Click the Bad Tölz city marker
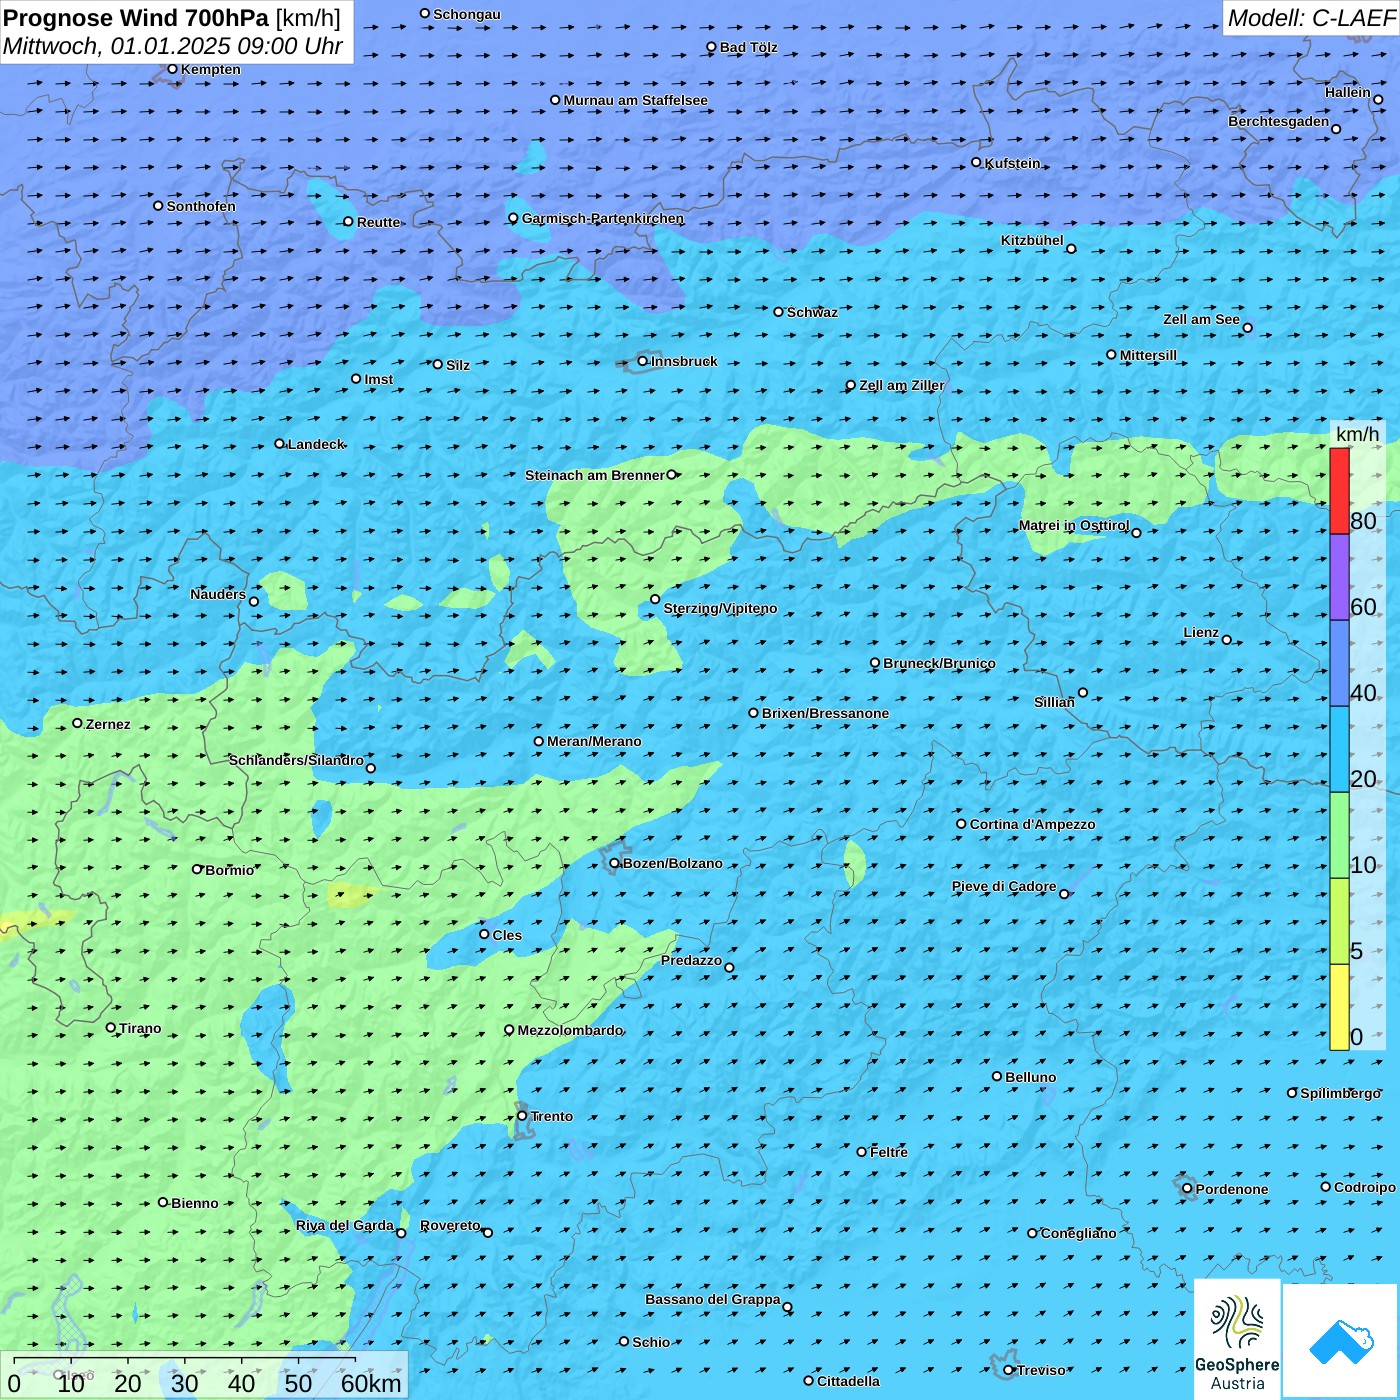The image size is (1400, 1400). pyautogui.click(x=711, y=47)
